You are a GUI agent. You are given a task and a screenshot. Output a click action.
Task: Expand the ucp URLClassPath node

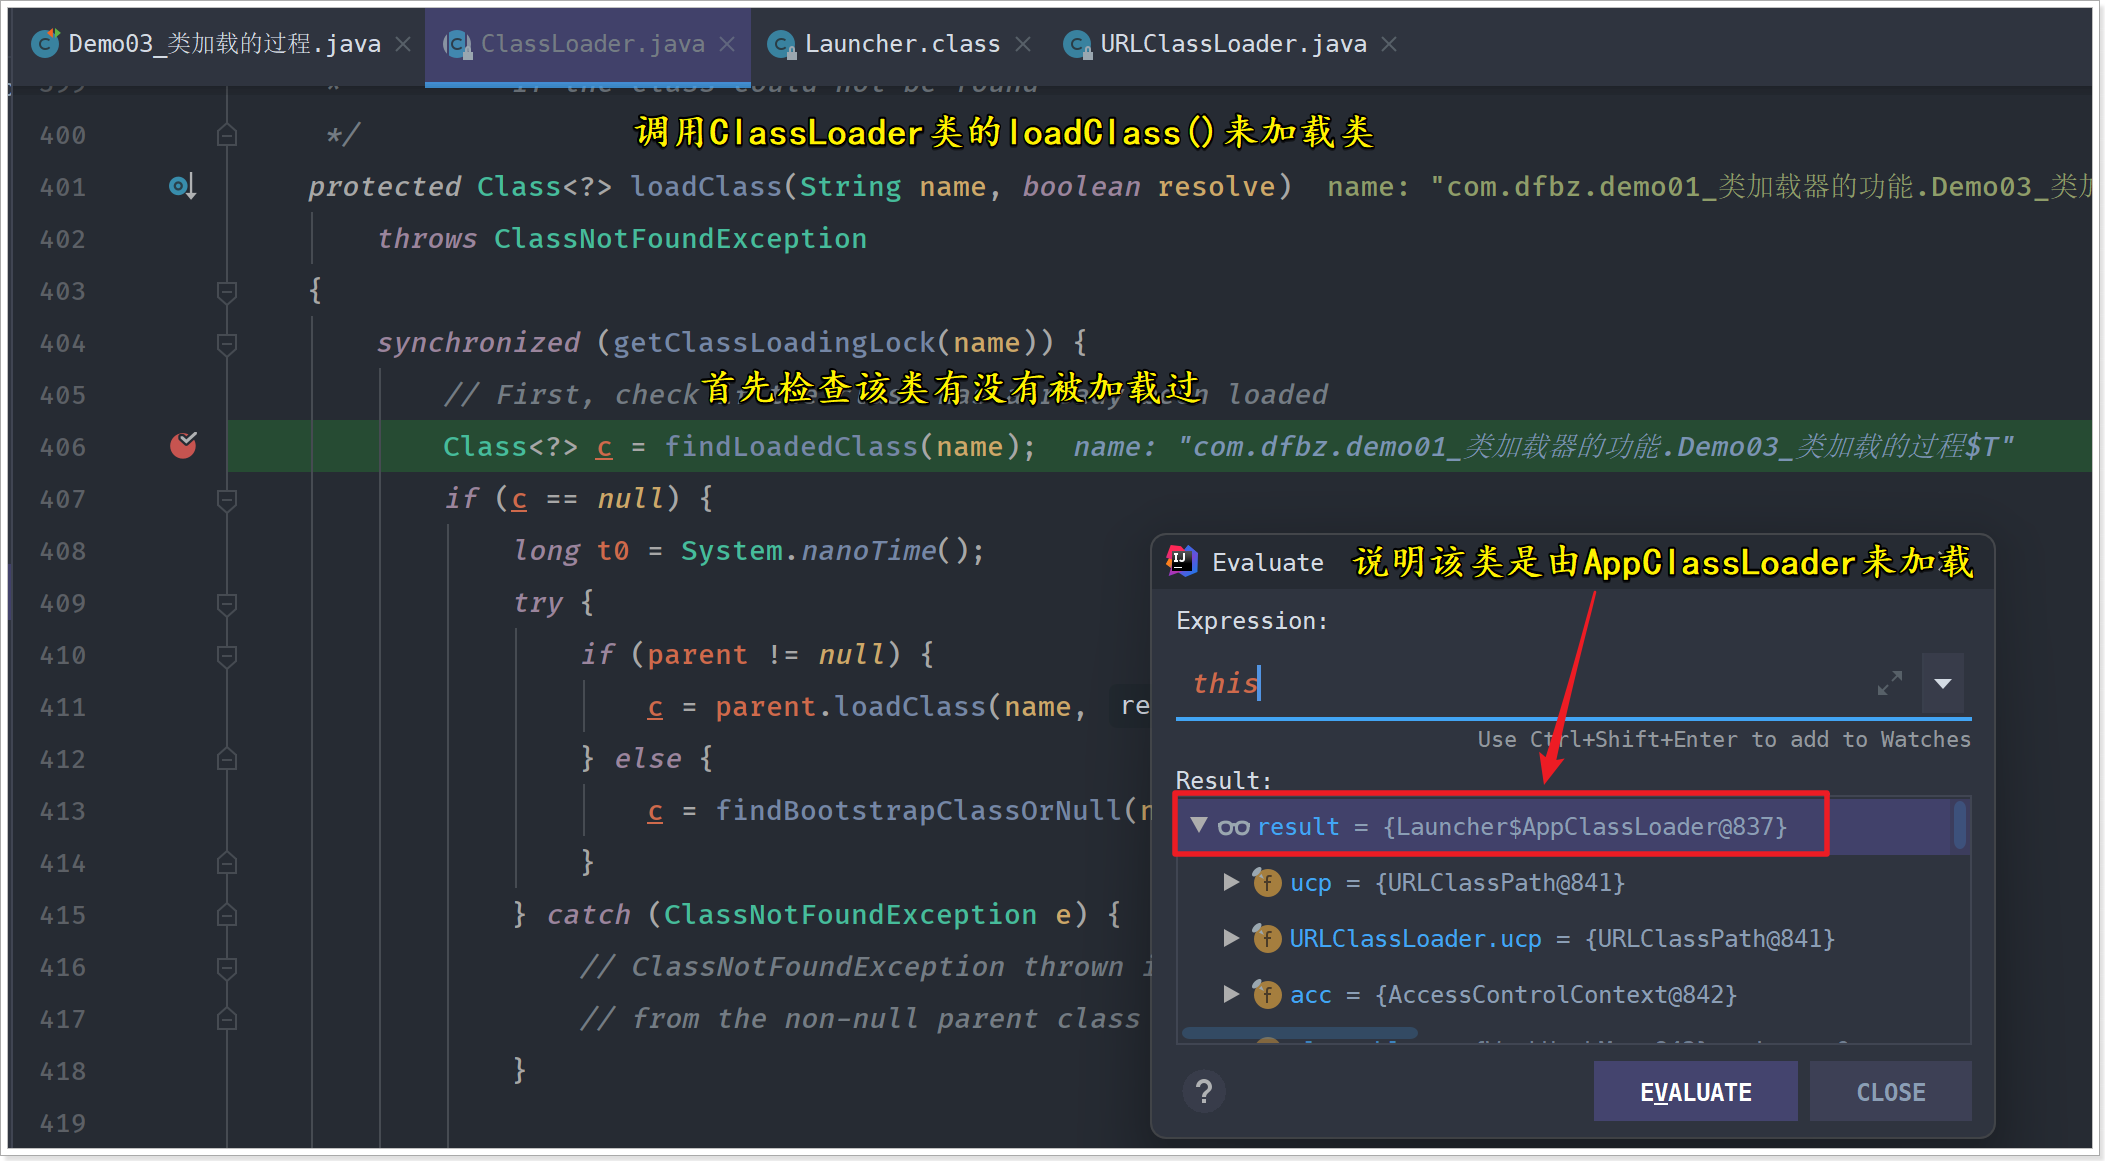1231,882
